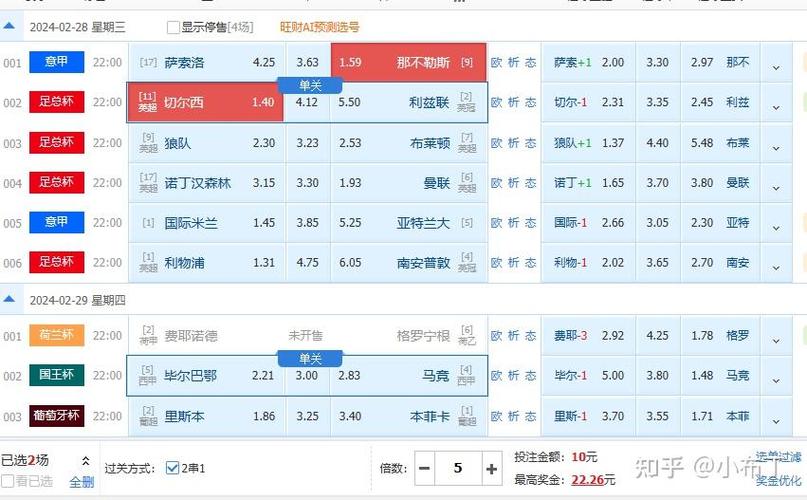The width and height of the screenshot is (807, 500).
Task: Pick 本菲卡 away win odds 3.40
Action: coord(409,416)
